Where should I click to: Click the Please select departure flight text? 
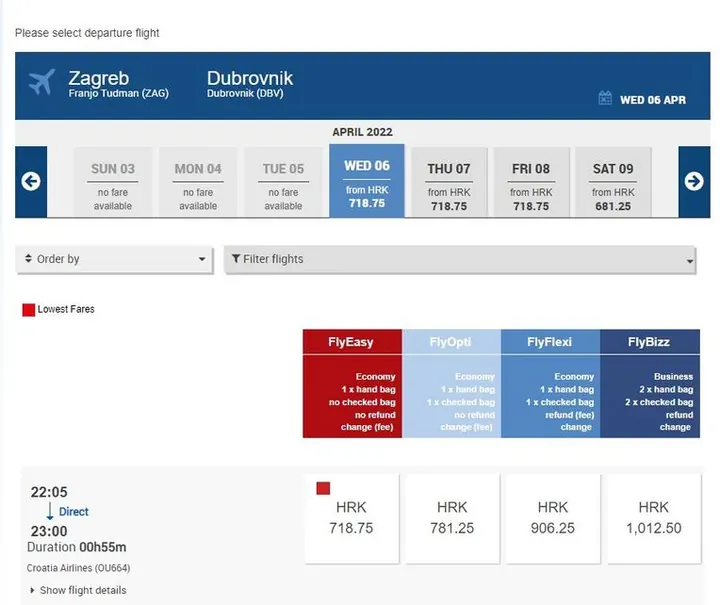pyautogui.click(x=87, y=33)
